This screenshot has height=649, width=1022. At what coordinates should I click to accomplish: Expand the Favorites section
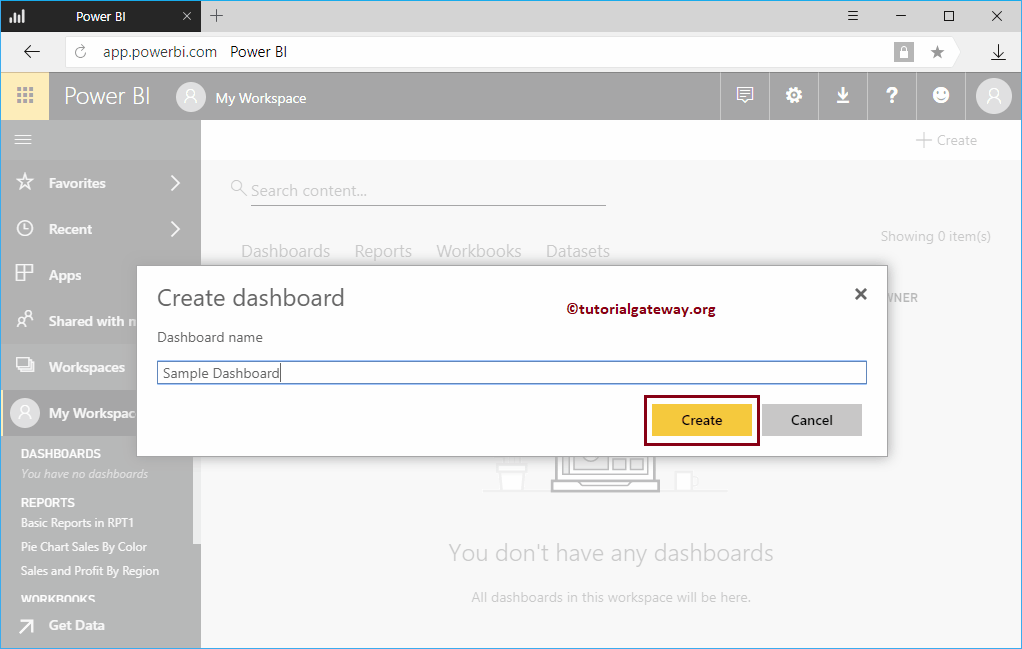[76, 183]
